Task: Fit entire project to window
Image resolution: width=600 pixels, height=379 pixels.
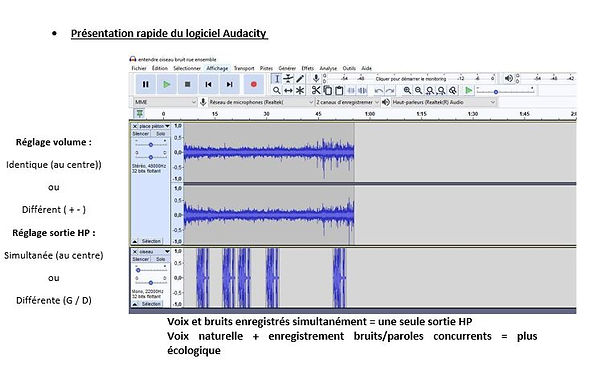Action: tap(442, 90)
